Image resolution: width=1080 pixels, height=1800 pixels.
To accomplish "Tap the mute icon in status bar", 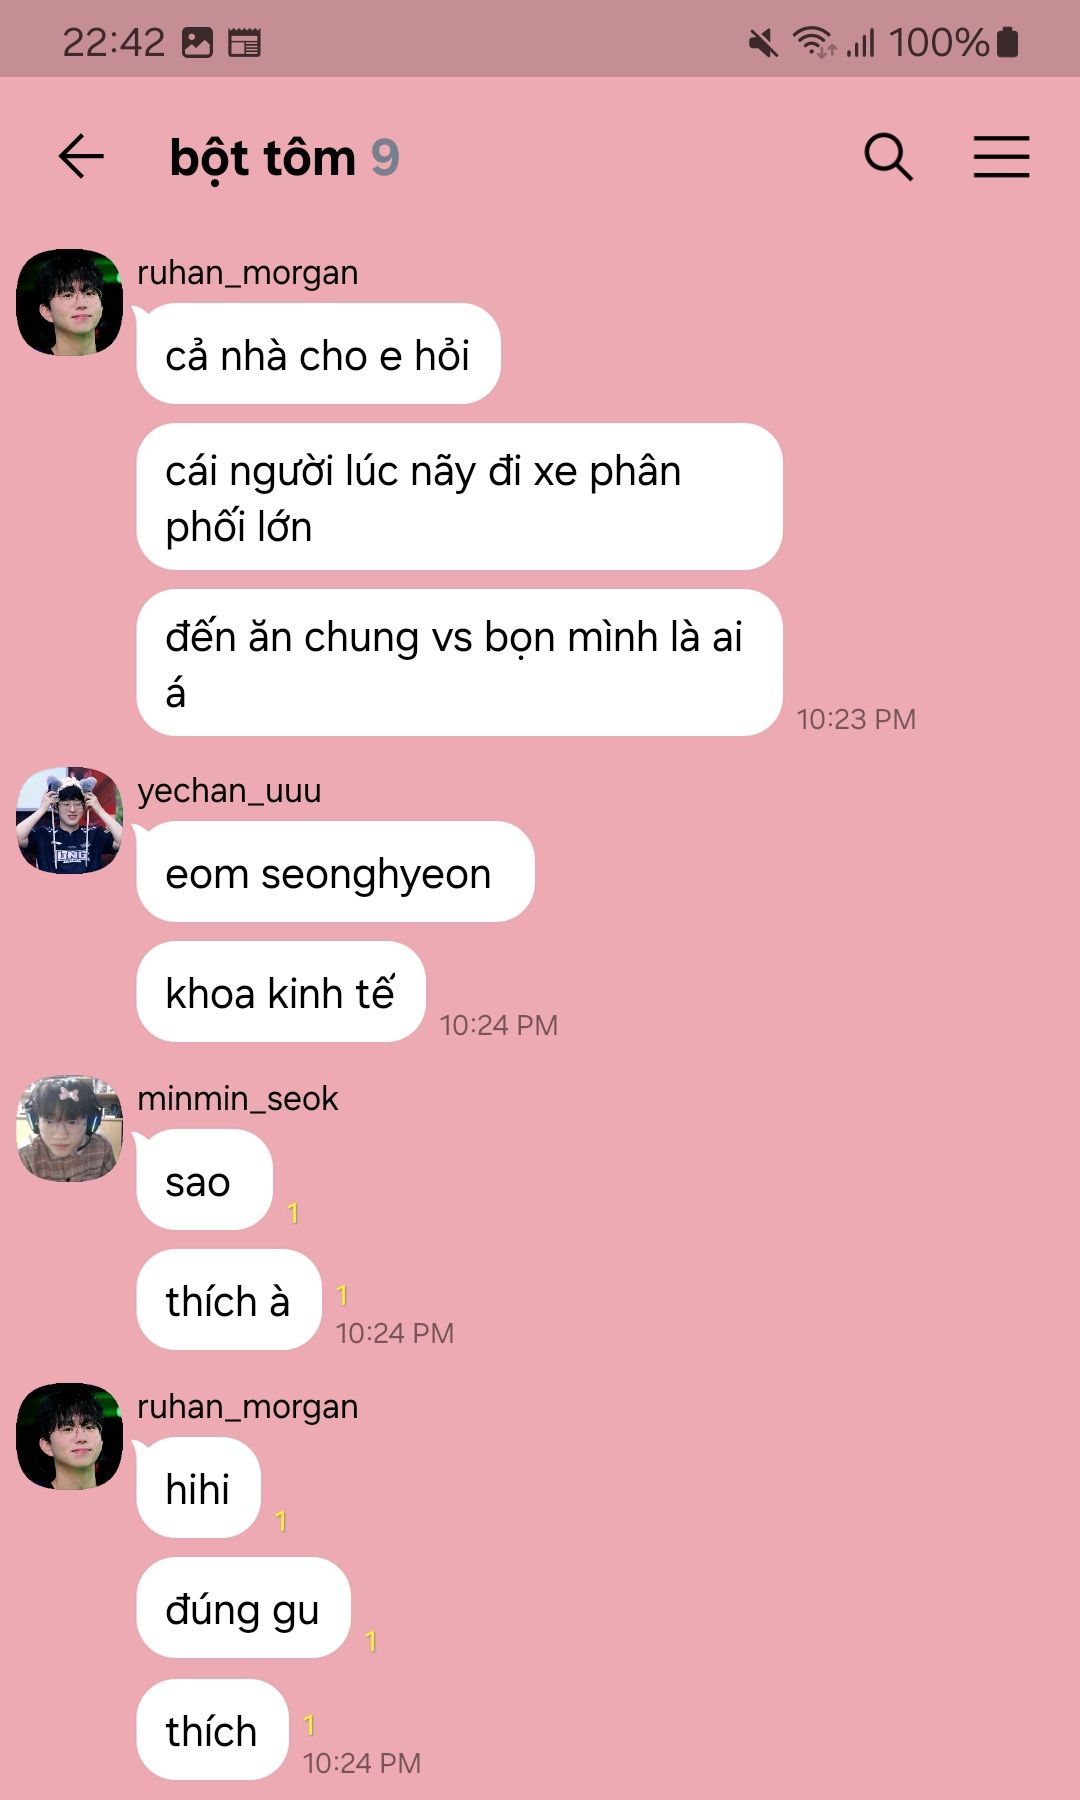I will click(763, 43).
